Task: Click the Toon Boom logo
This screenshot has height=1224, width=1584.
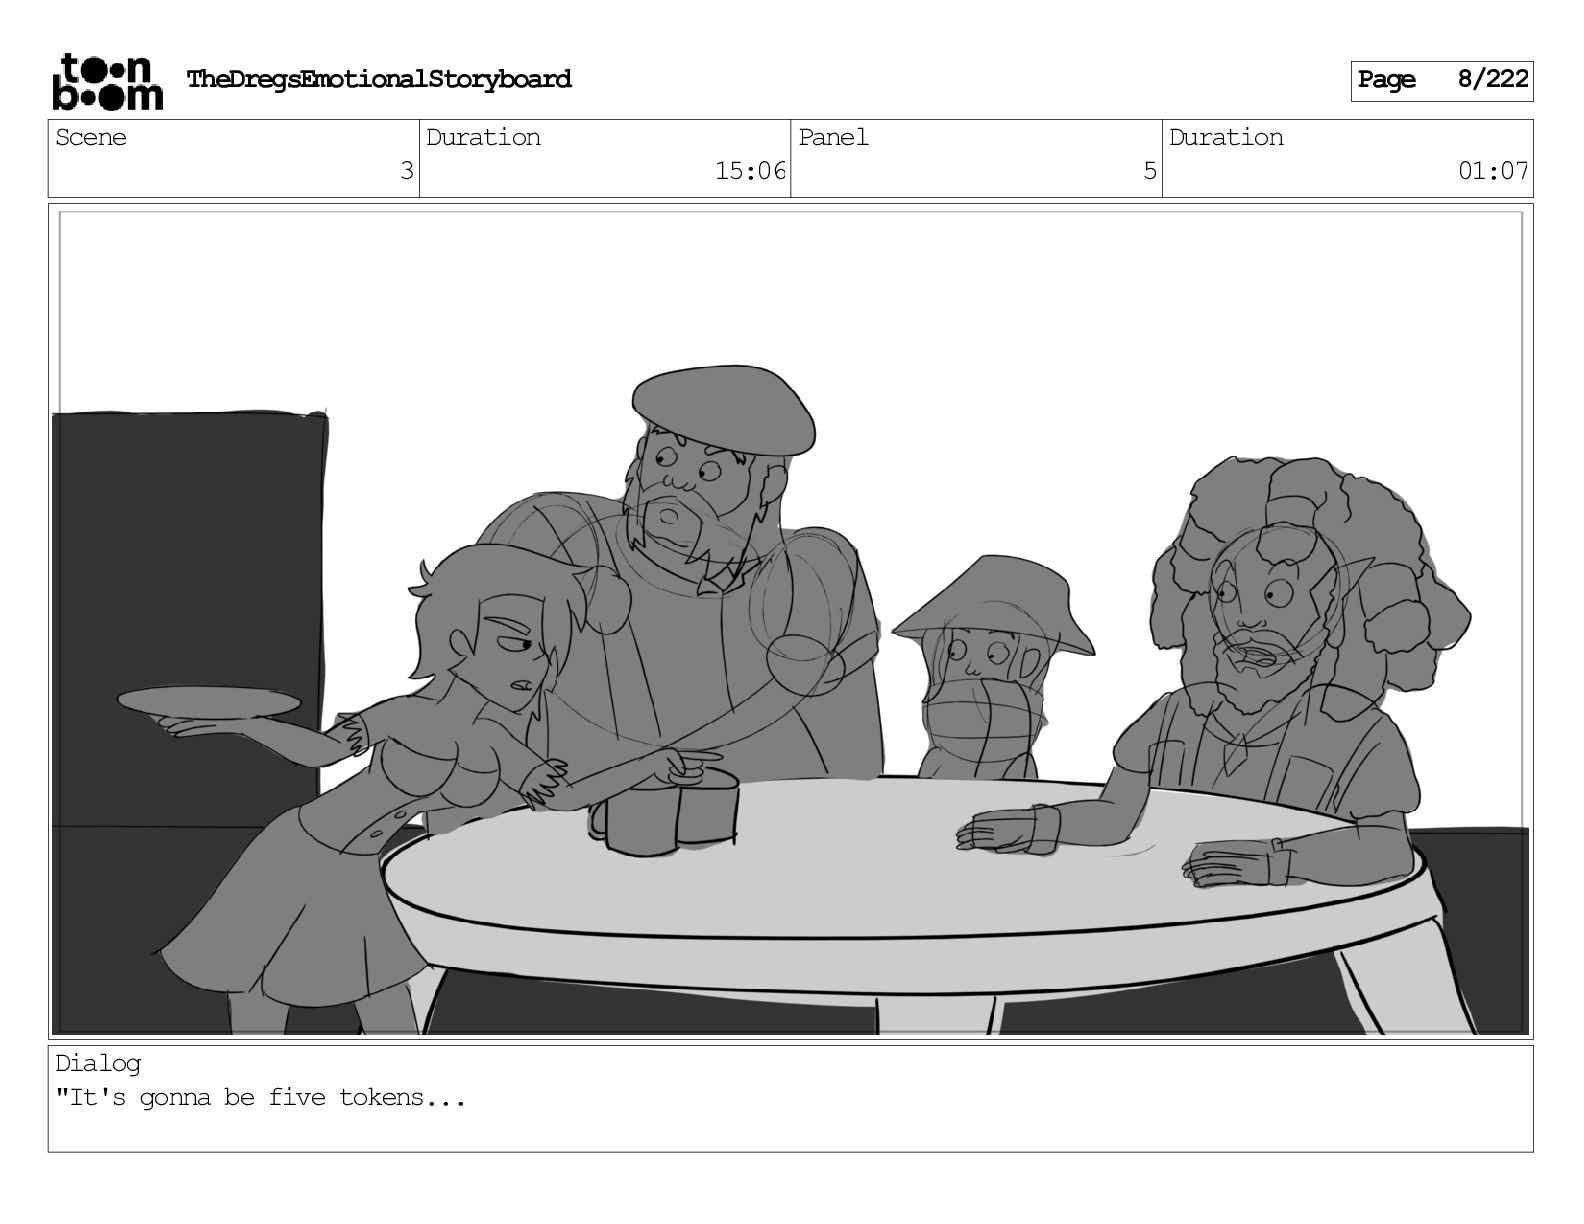Action: pos(107,81)
